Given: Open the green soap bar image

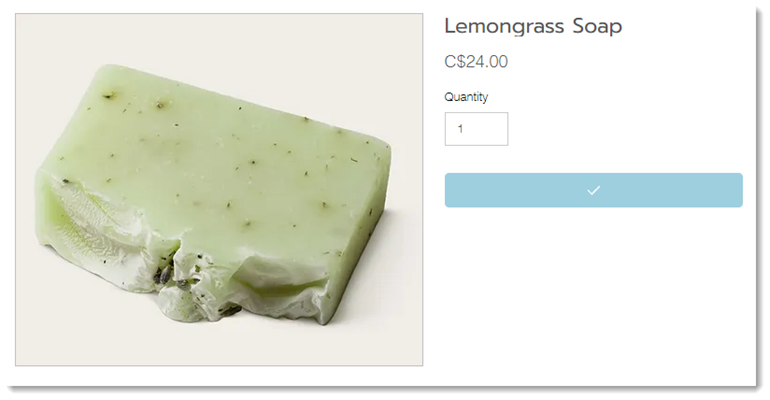Looking at the screenshot, I should [214, 194].
